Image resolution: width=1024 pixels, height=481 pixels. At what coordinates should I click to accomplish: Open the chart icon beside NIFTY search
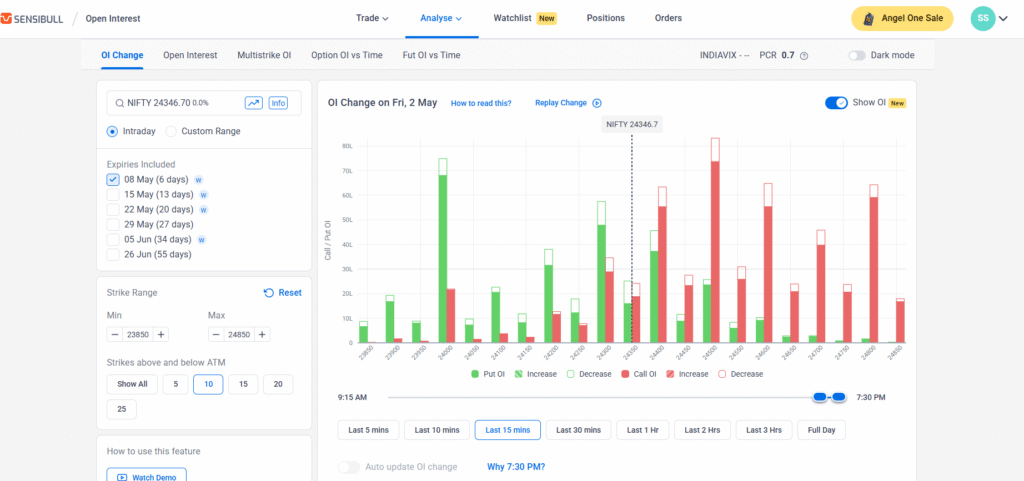(254, 103)
